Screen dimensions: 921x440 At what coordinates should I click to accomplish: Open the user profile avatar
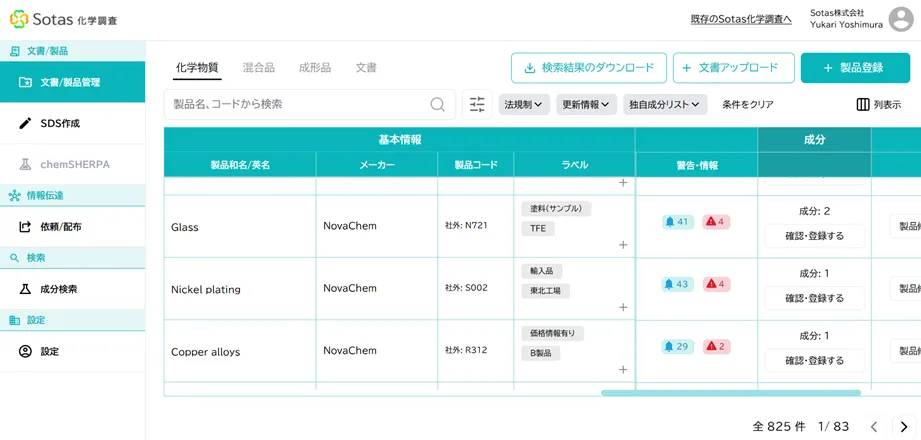click(900, 19)
